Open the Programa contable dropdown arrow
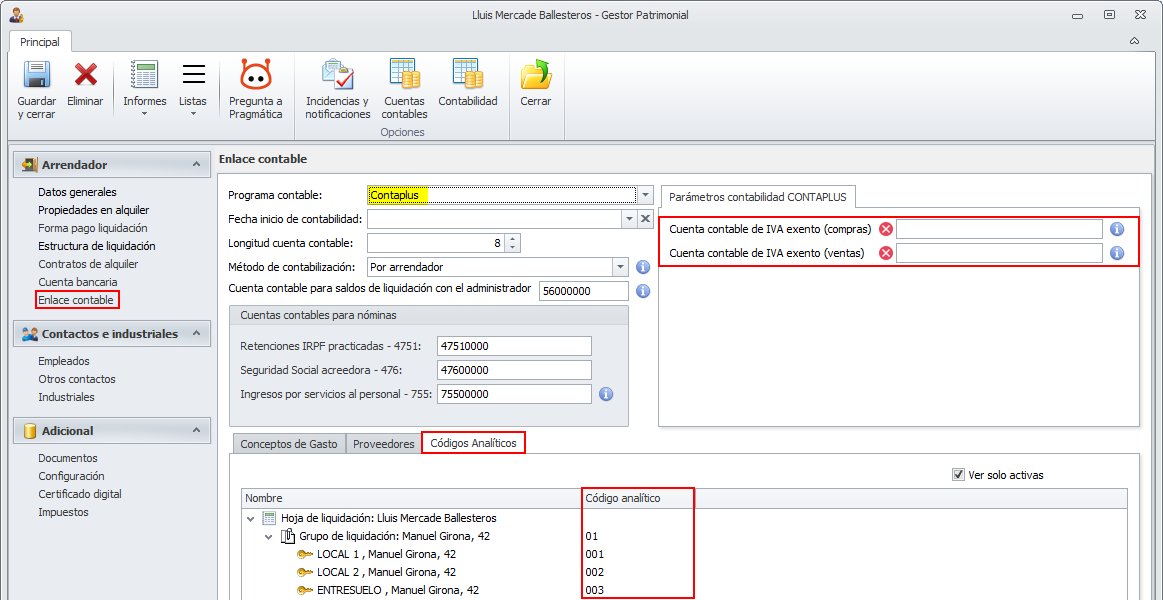 point(645,195)
